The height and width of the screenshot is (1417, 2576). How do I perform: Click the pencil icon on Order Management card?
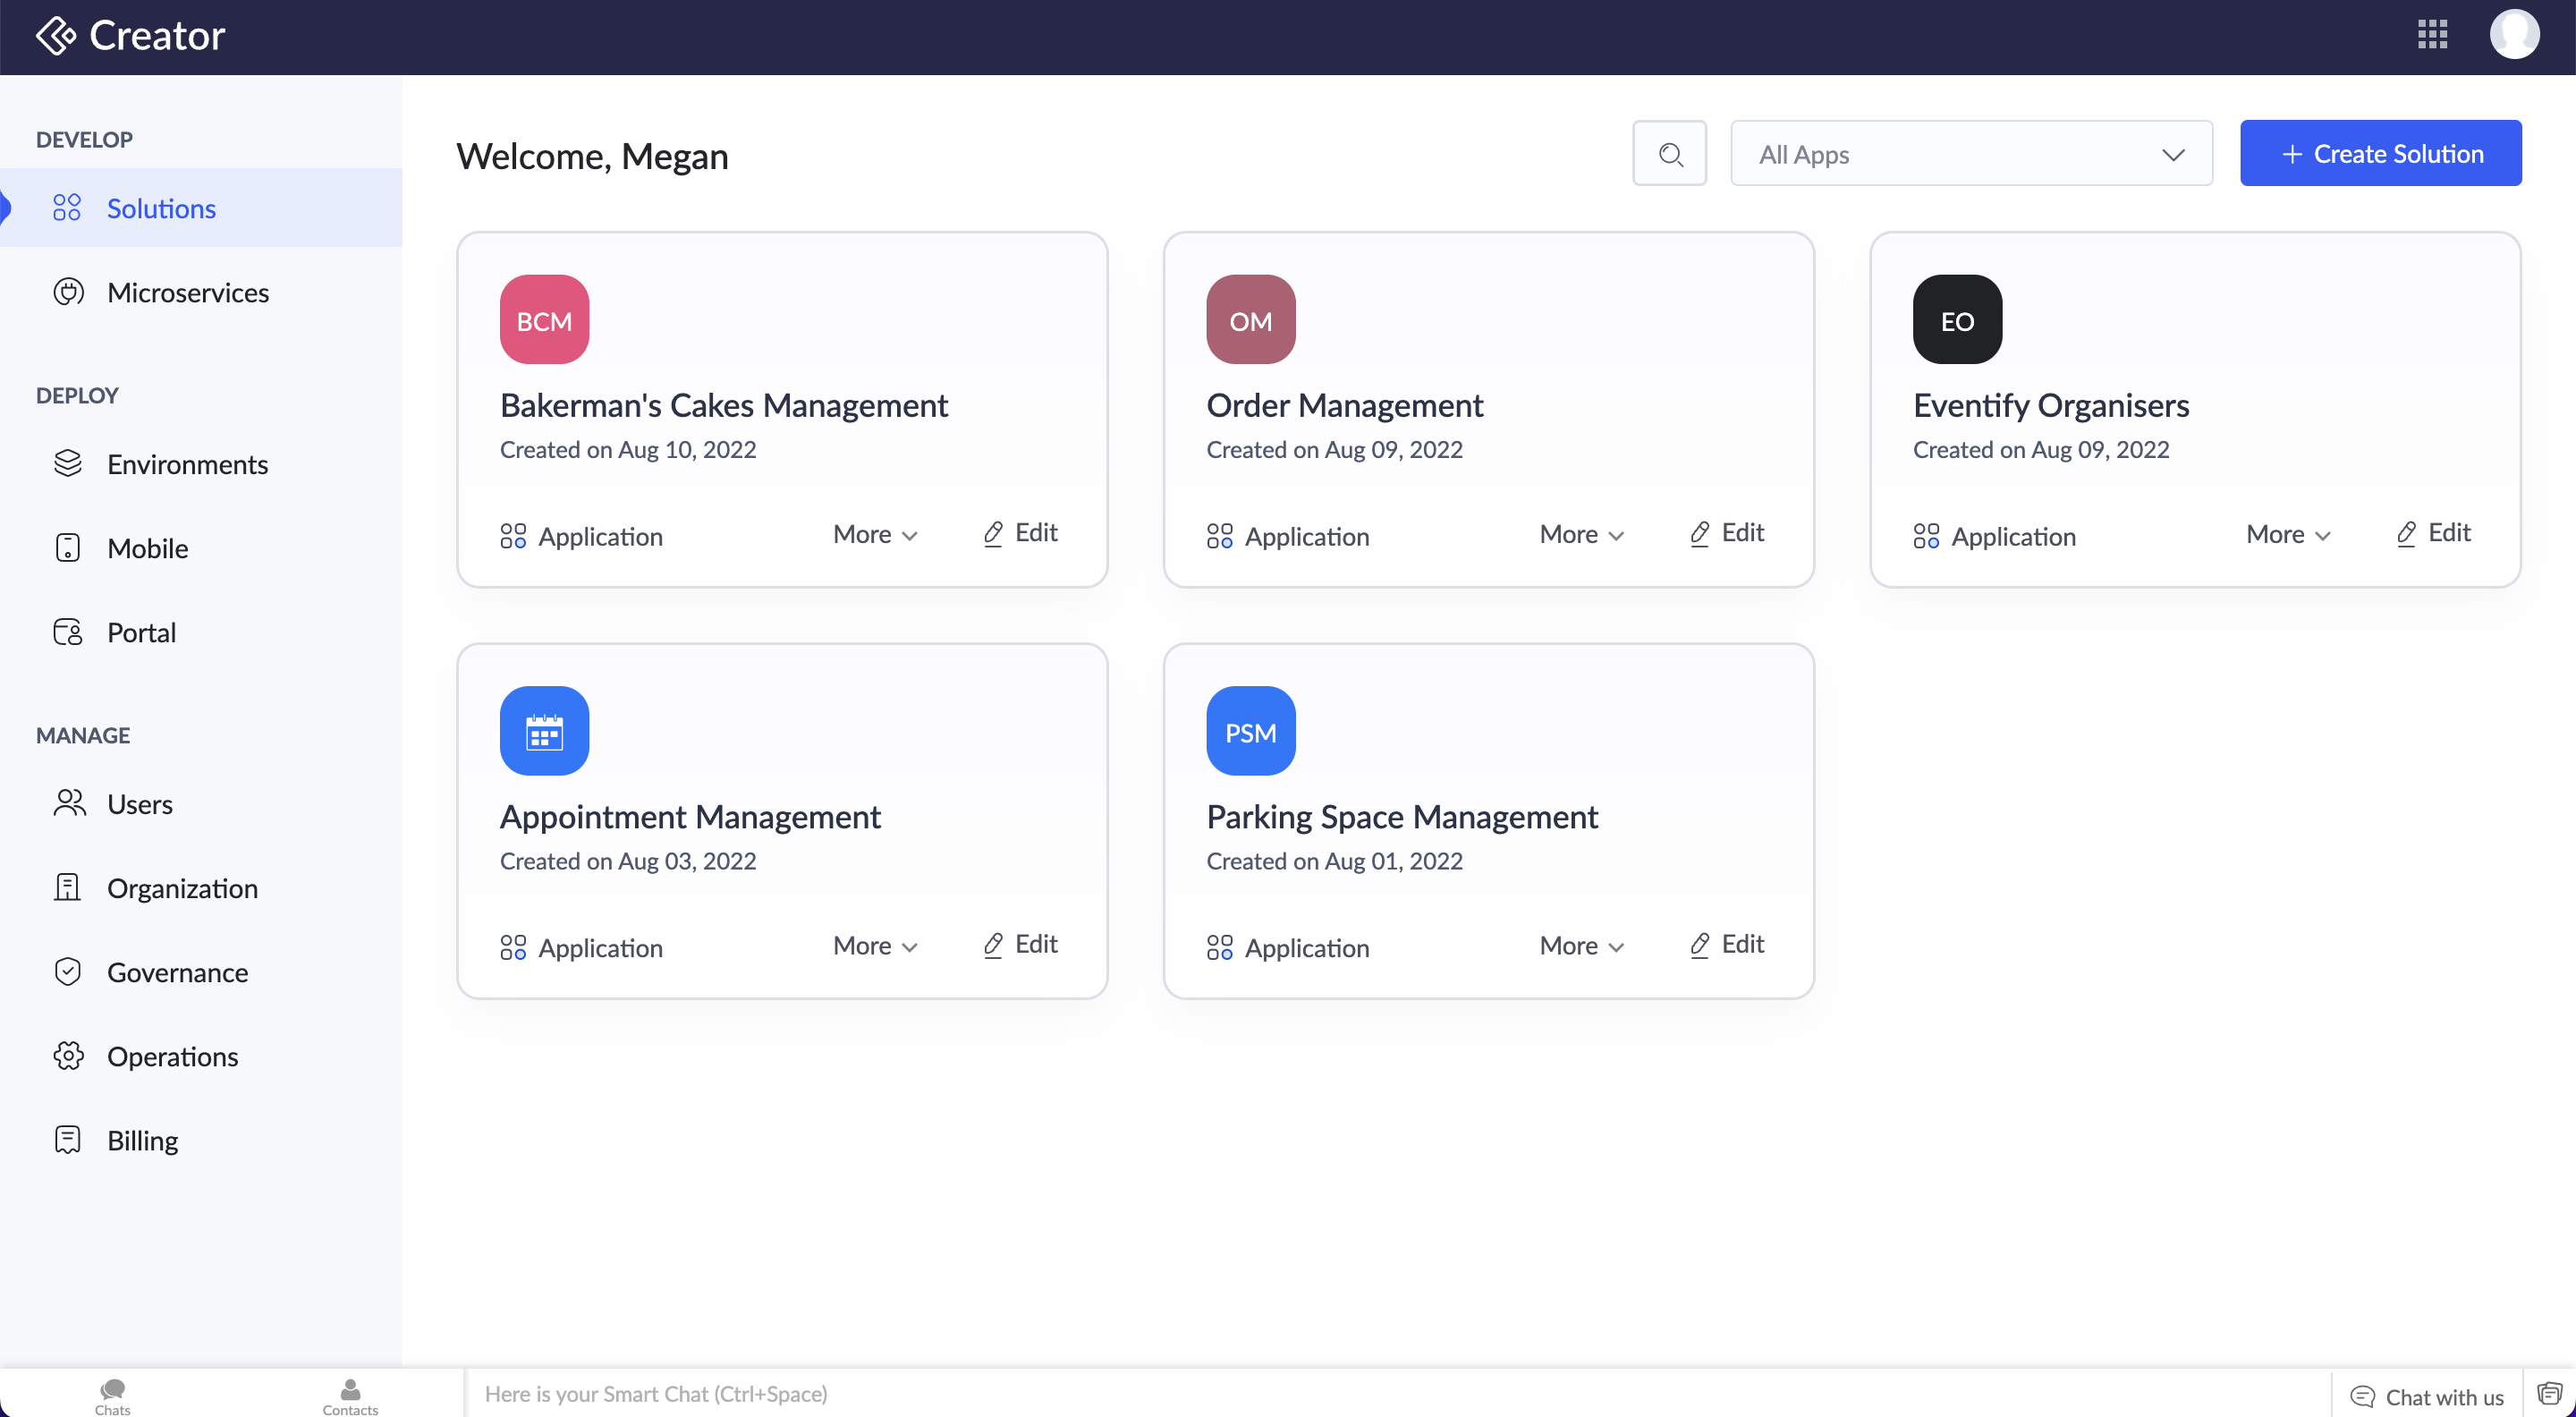pyautogui.click(x=1699, y=533)
